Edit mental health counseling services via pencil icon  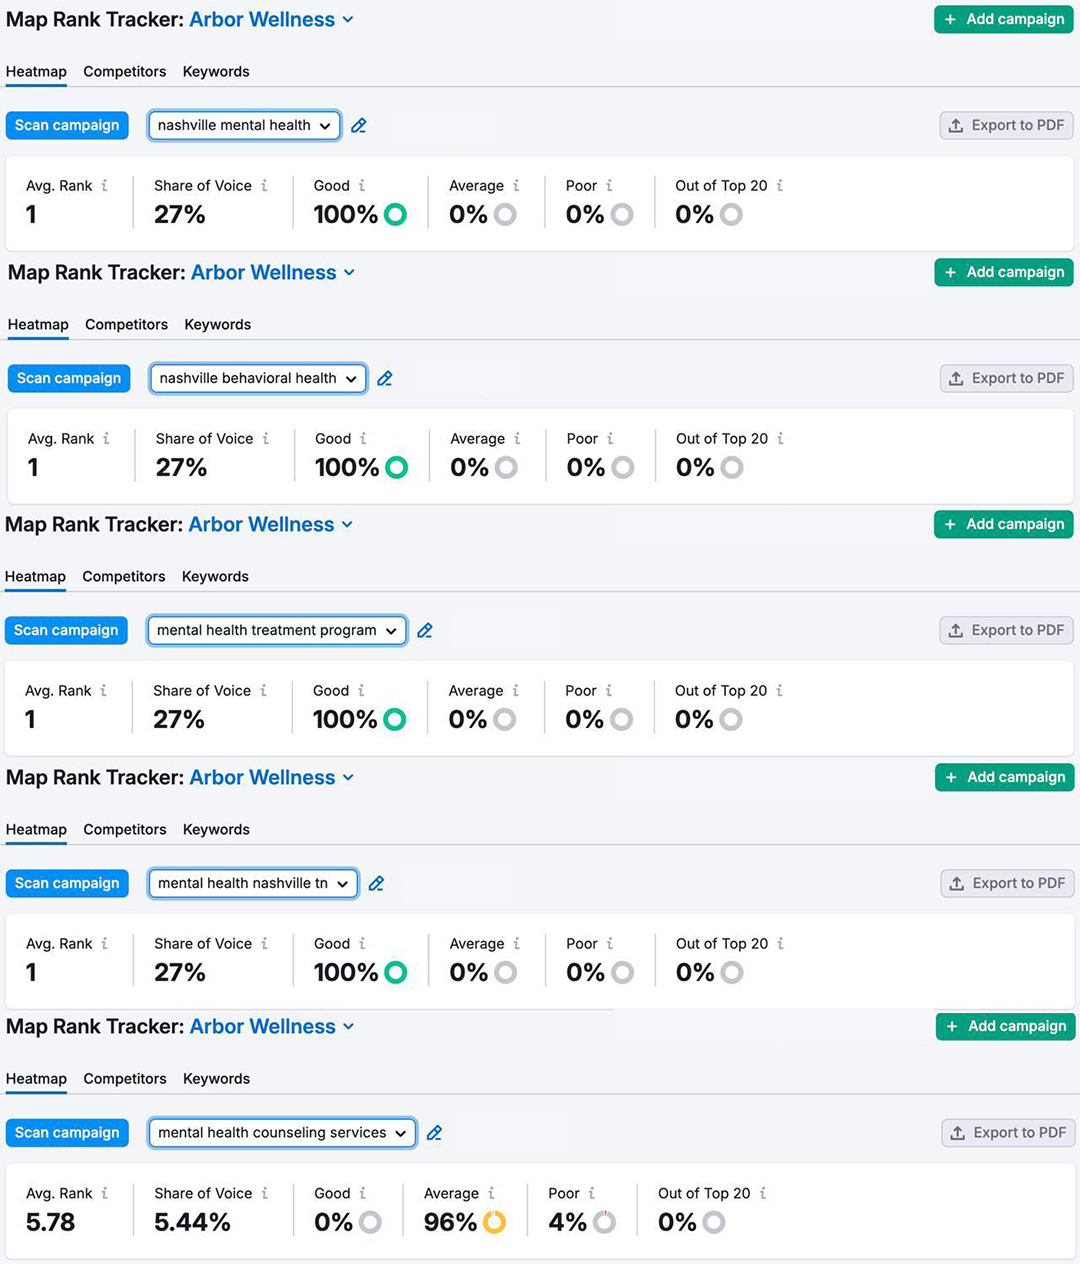434,1133
